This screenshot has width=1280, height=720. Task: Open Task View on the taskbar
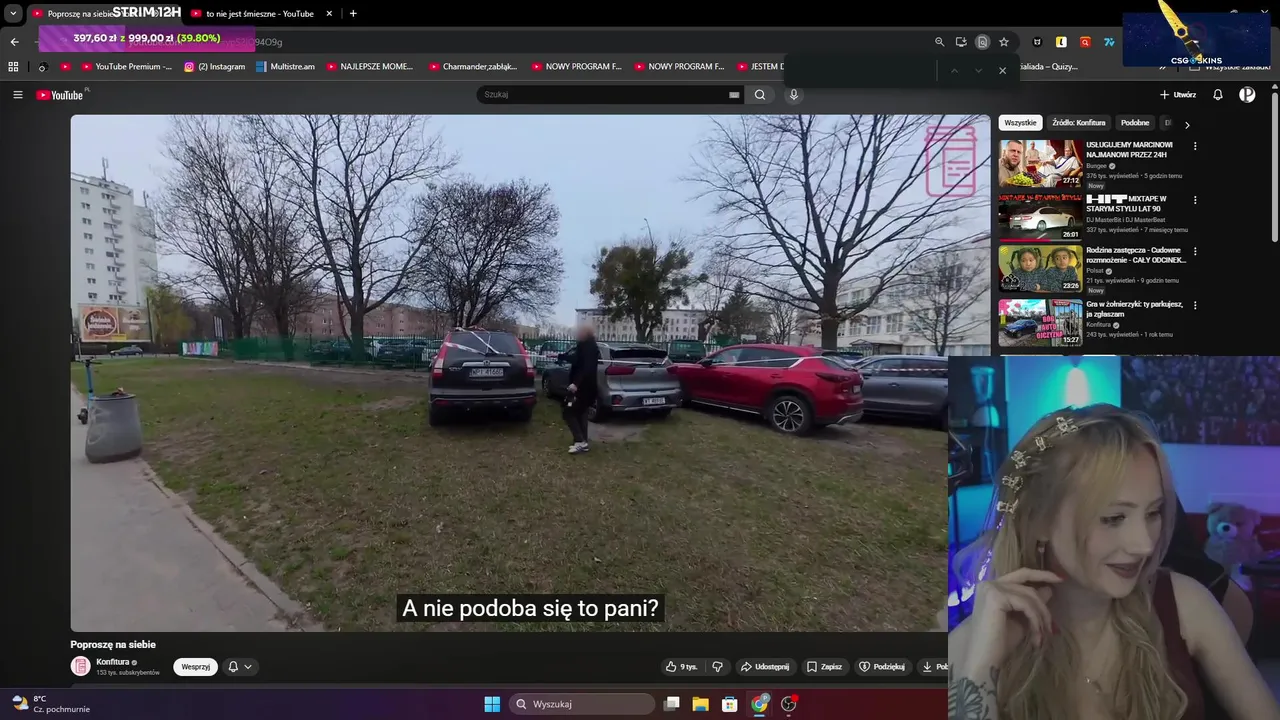pyautogui.click(x=672, y=704)
